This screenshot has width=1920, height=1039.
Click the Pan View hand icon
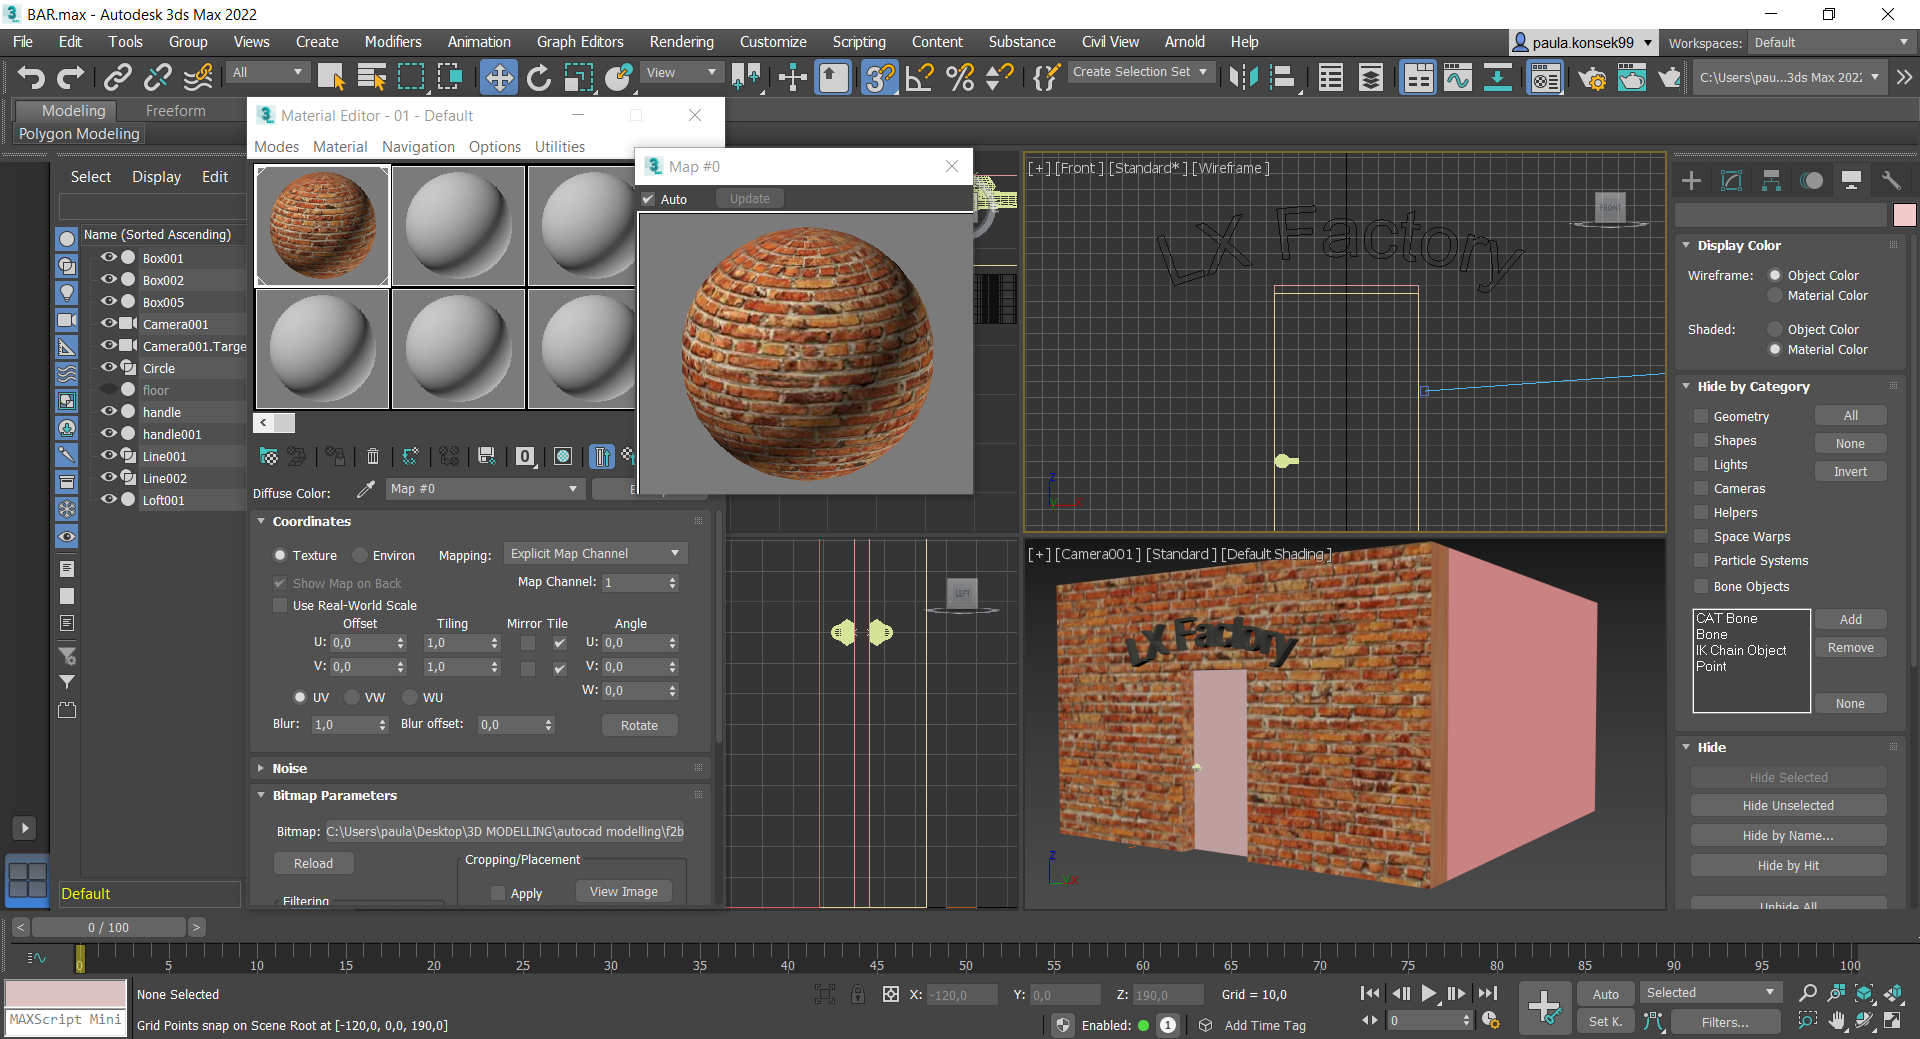pos(1836,1021)
